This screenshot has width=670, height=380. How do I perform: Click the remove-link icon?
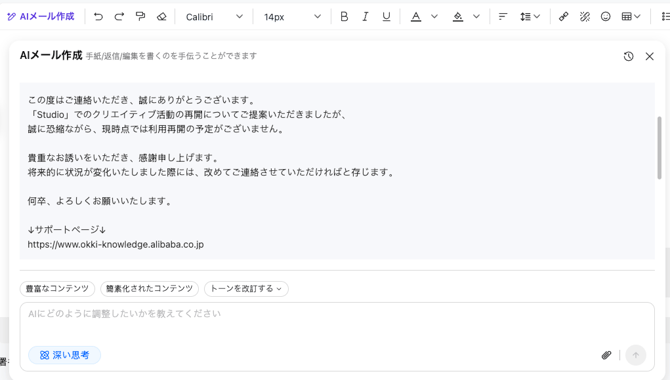585,17
